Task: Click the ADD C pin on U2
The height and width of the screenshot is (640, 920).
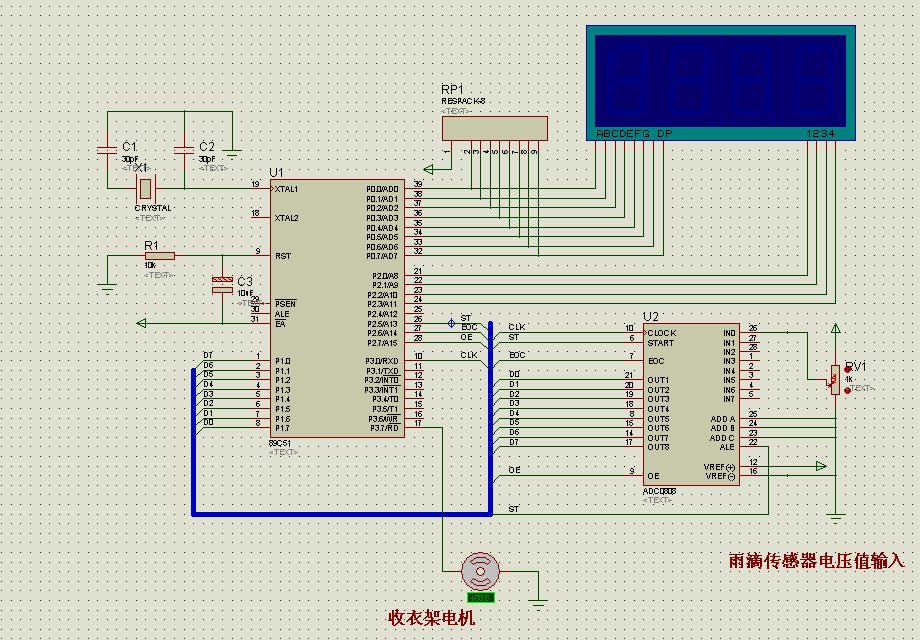Action: click(x=722, y=438)
